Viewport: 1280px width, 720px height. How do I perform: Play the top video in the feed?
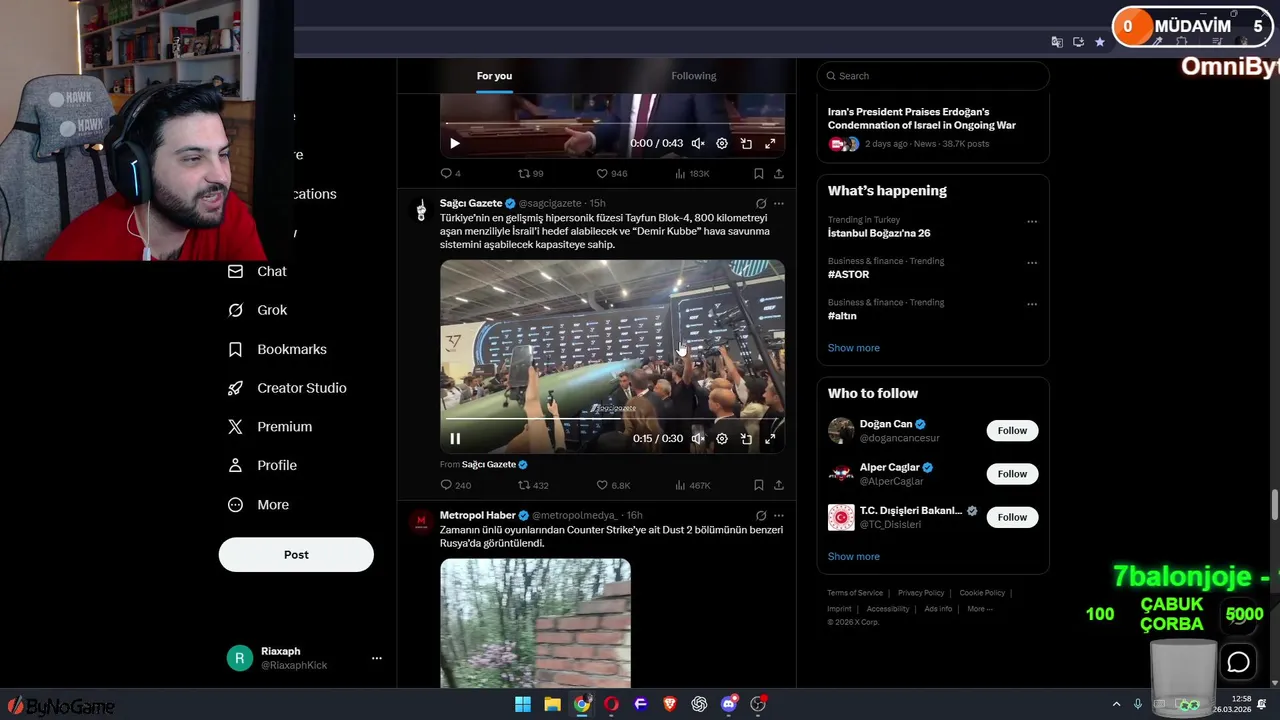coord(455,143)
